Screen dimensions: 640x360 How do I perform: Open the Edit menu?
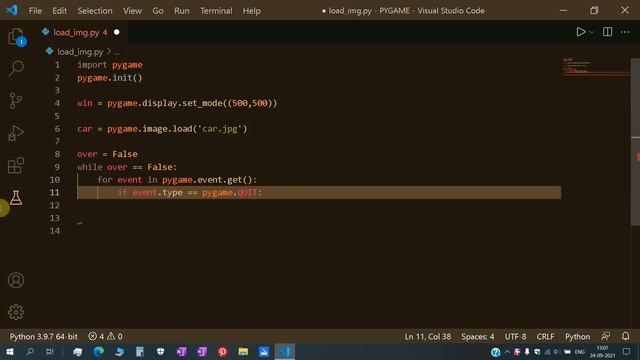point(59,11)
